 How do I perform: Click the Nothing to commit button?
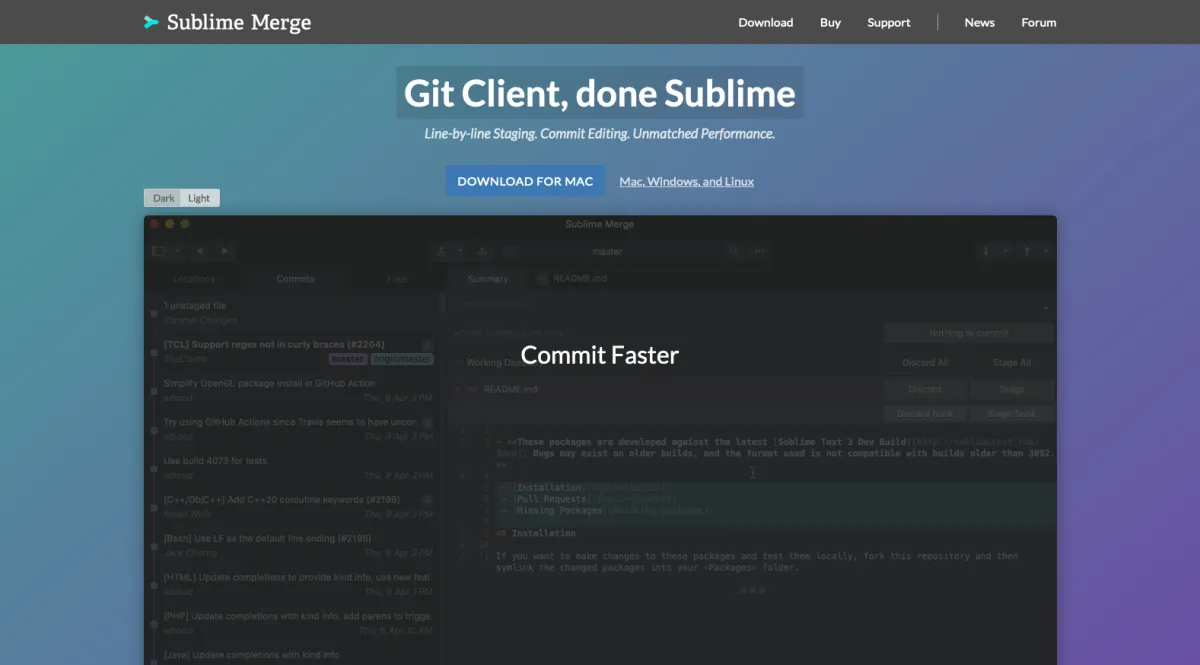point(968,333)
